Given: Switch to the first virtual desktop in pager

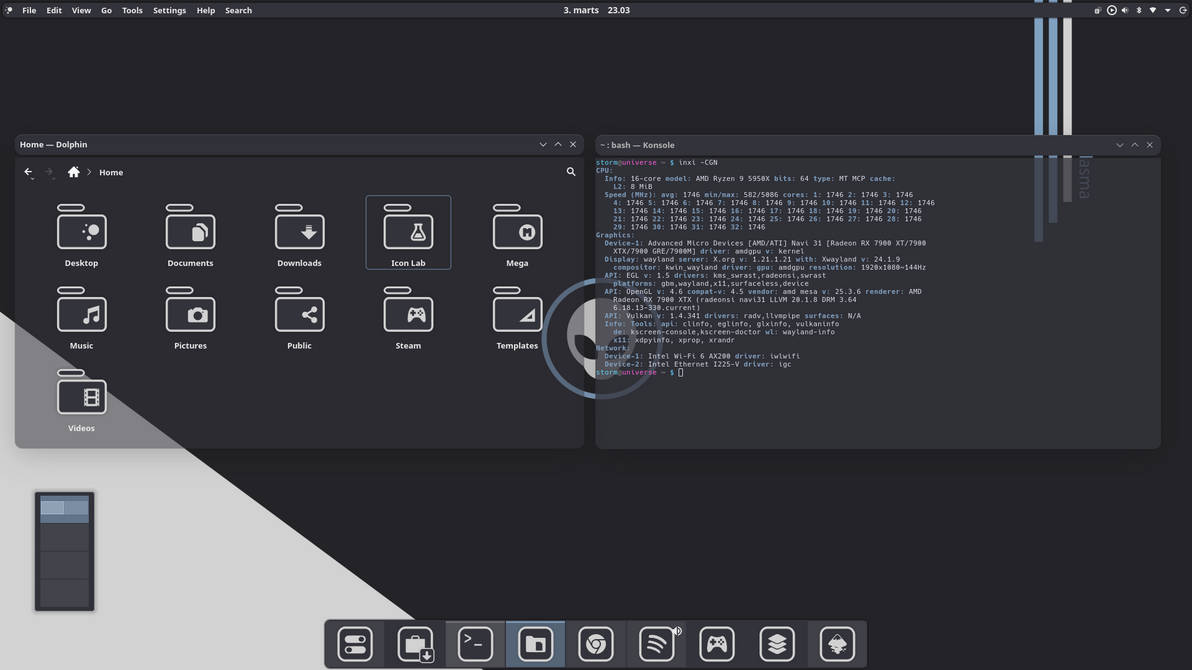Looking at the screenshot, I should coord(65,508).
